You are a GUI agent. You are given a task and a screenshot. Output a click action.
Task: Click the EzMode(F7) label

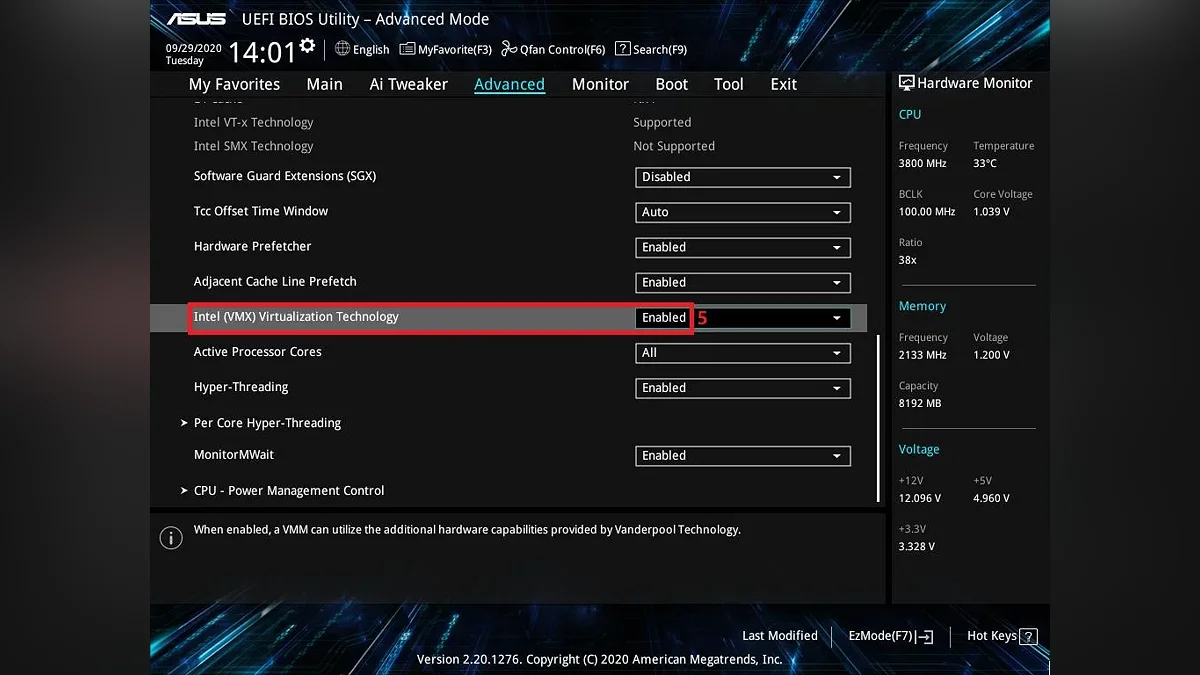click(880, 636)
